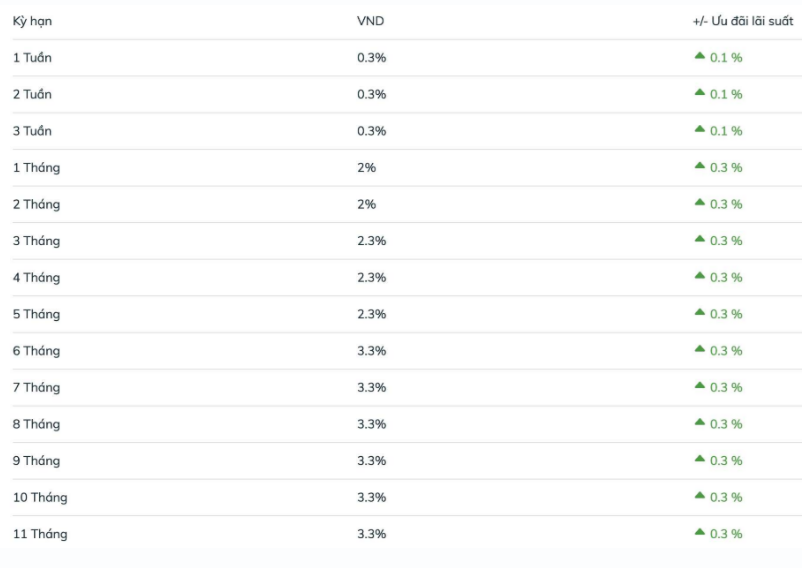Click the 2% VND rate for 1 Tháng
802x568 pixels.
(366, 168)
